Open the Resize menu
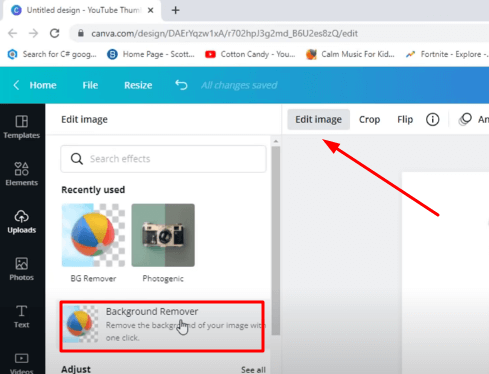 (x=138, y=85)
